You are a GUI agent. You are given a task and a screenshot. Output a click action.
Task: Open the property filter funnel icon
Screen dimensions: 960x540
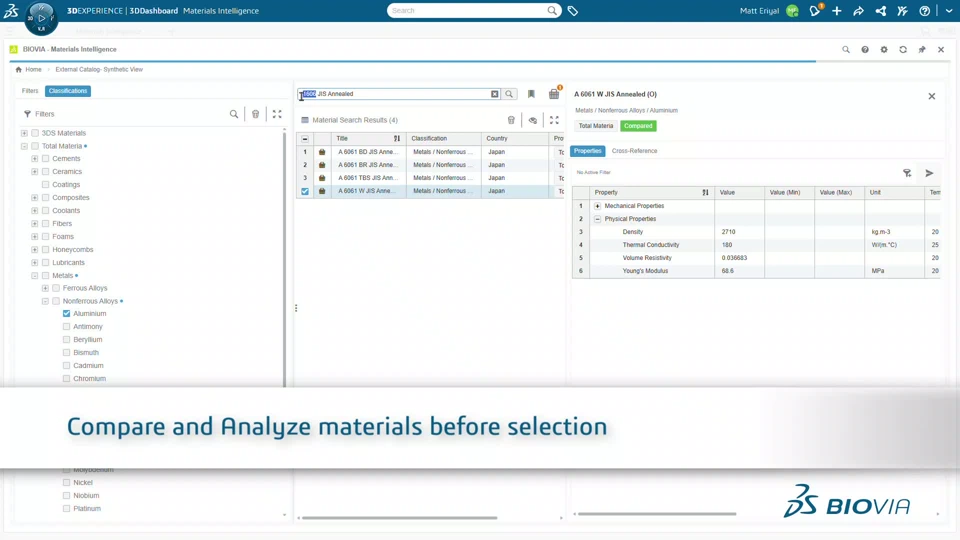[x=907, y=173]
